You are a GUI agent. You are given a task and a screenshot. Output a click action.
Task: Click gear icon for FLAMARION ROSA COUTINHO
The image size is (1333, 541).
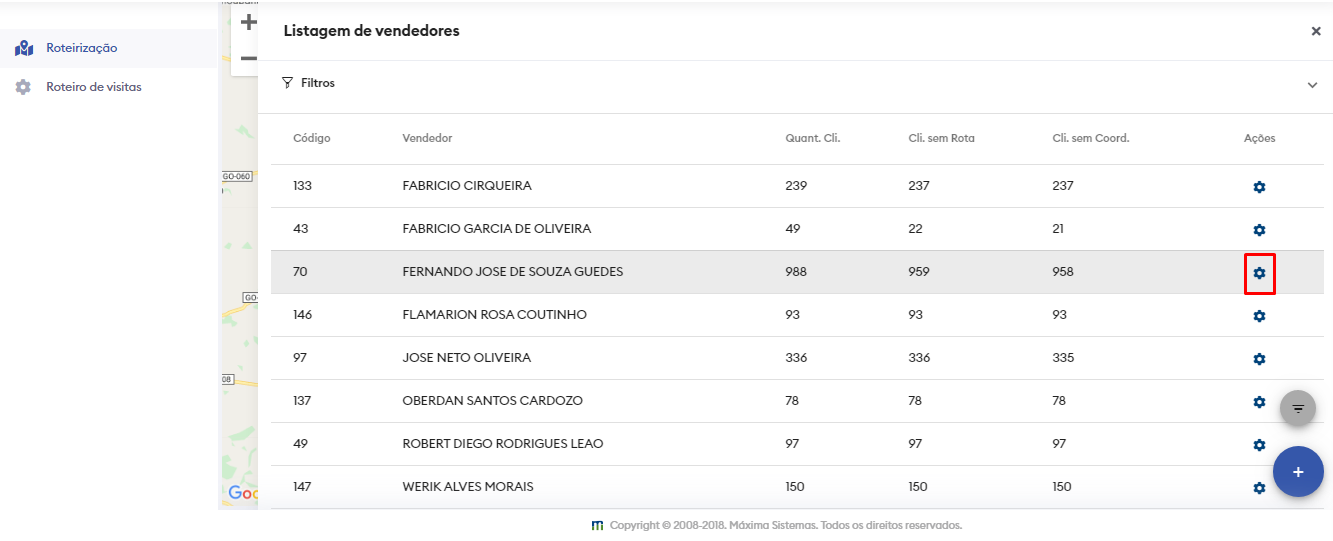point(1259,316)
